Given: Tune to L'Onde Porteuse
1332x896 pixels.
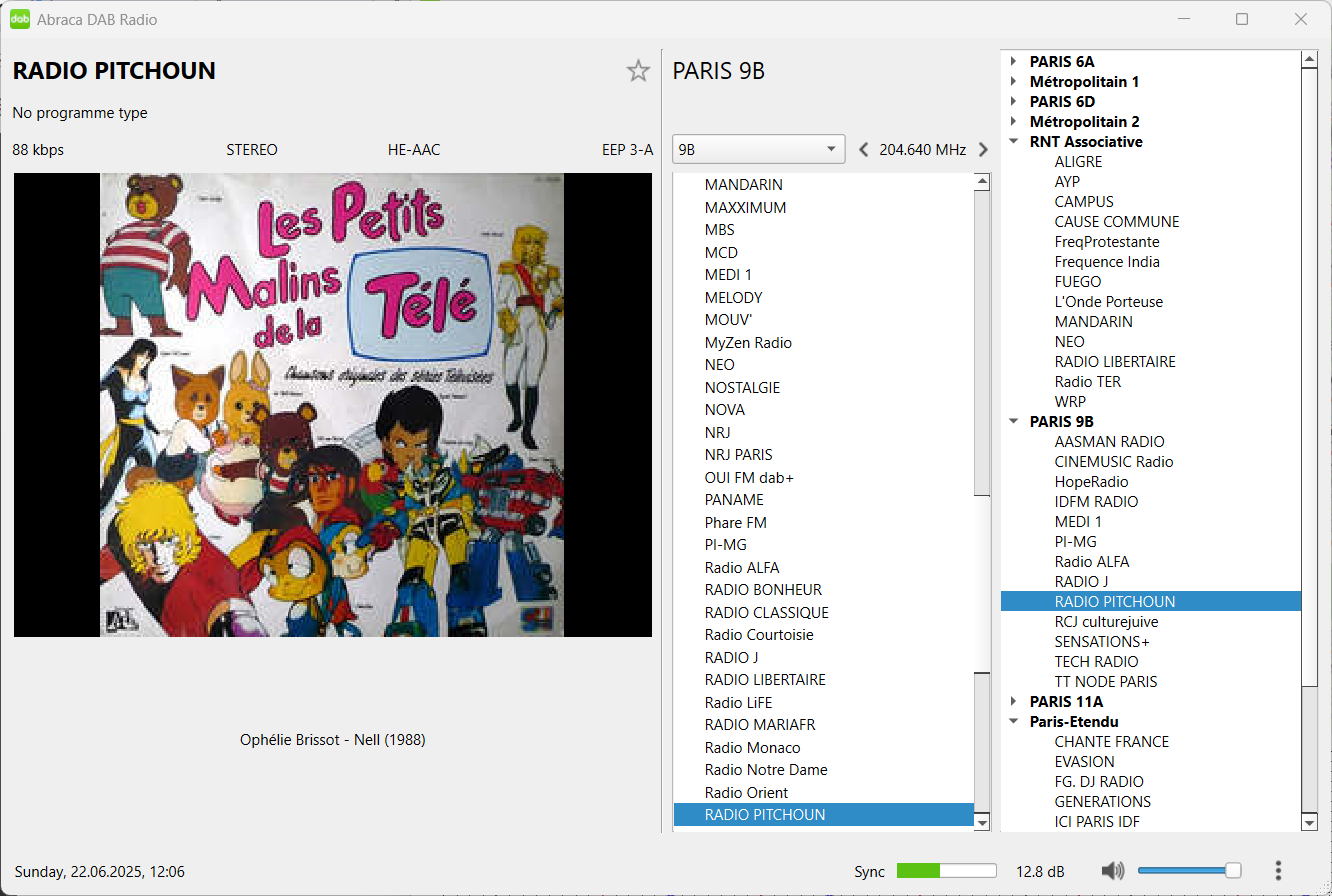Looking at the screenshot, I should 1109,302.
